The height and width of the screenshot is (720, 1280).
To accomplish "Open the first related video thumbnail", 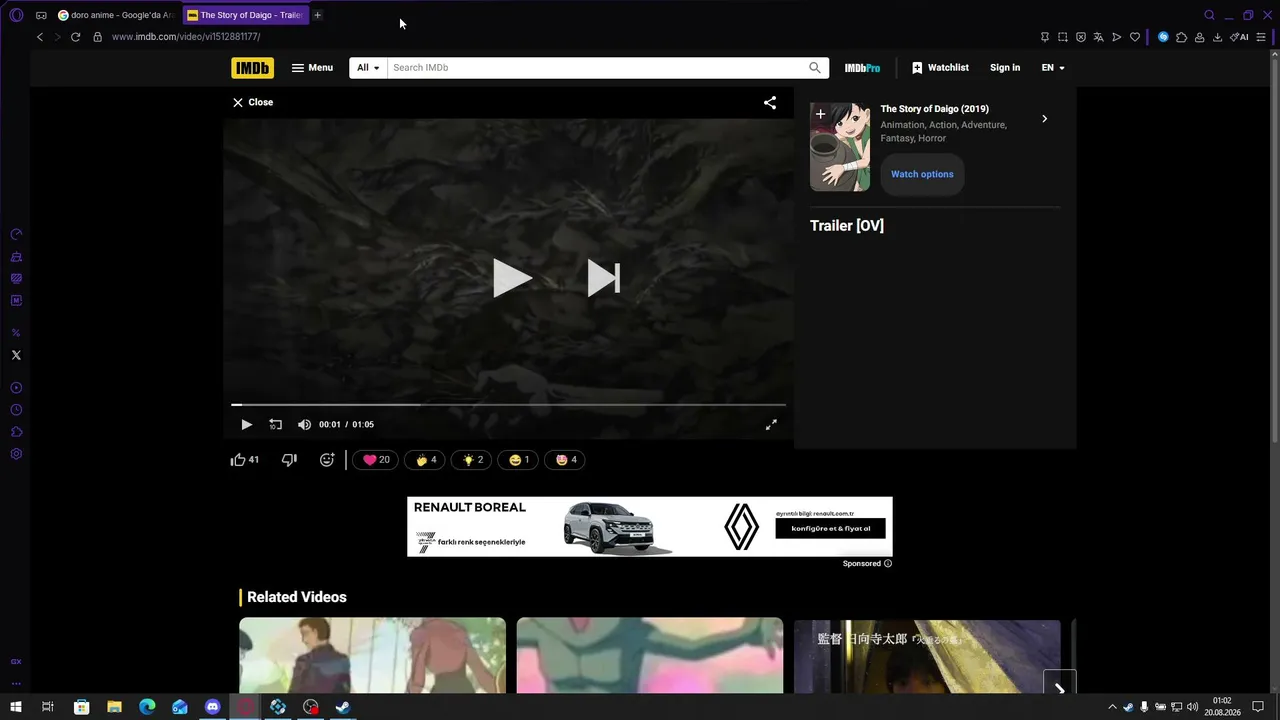I will 372,655.
